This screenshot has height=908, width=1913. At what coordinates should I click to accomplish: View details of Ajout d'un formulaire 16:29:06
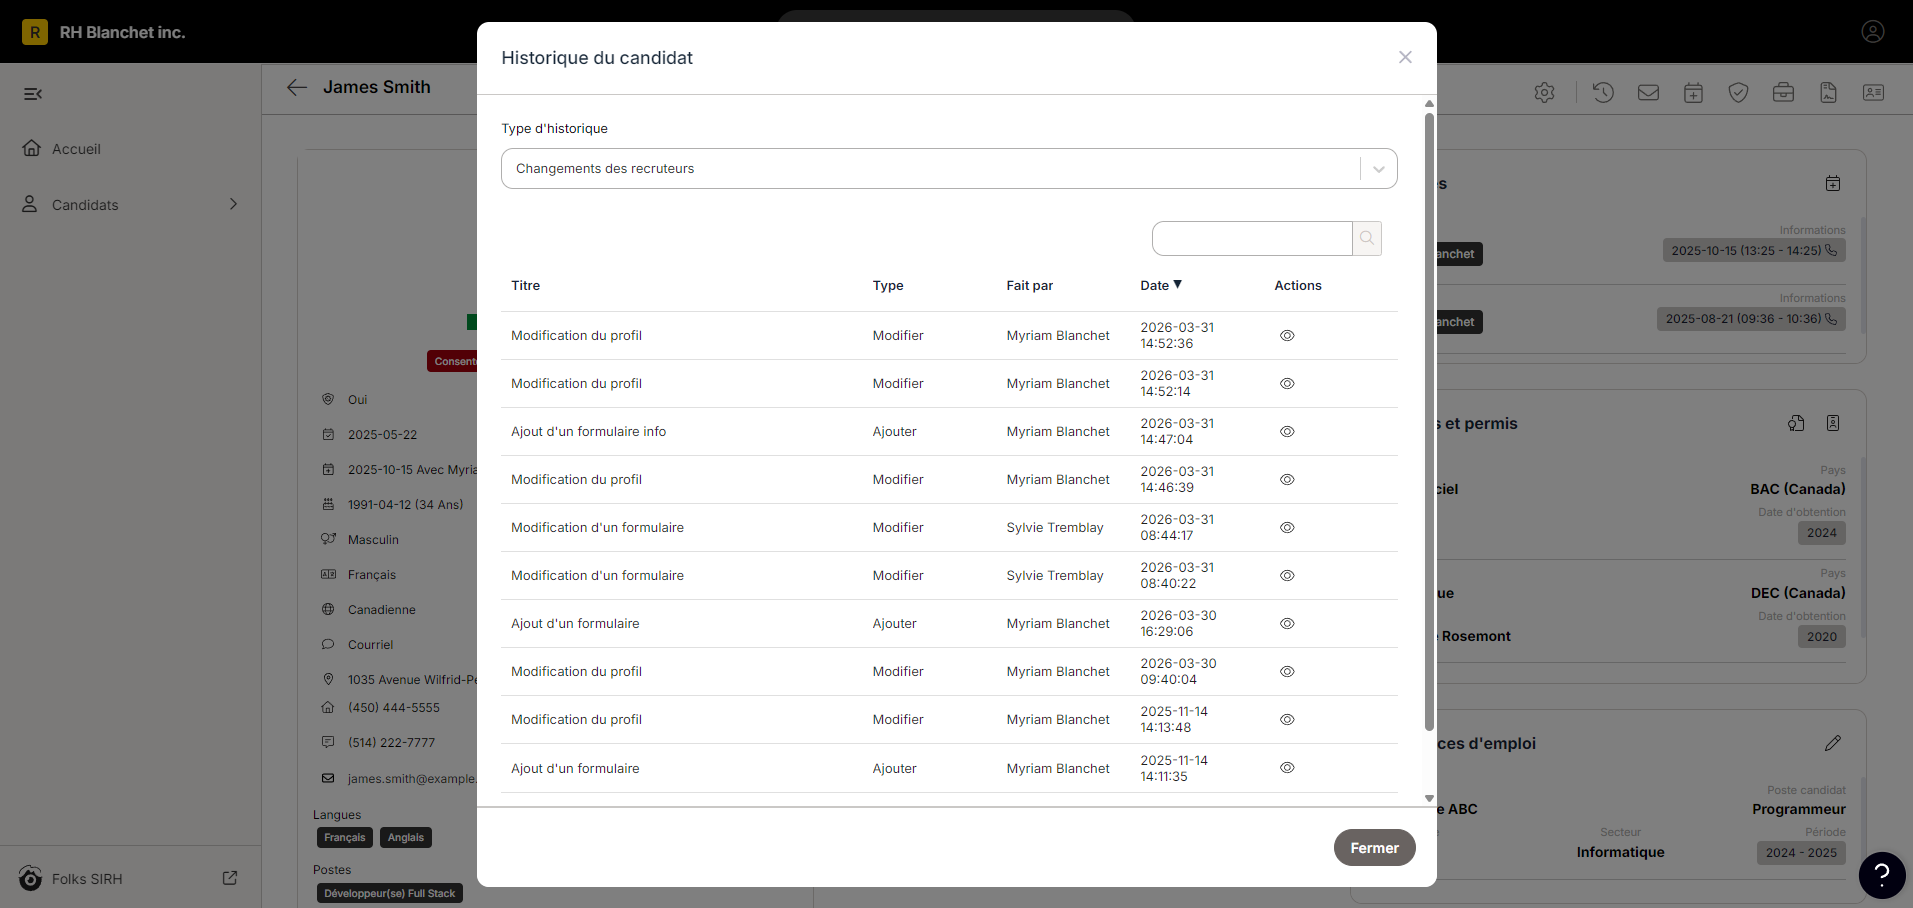1287,624
